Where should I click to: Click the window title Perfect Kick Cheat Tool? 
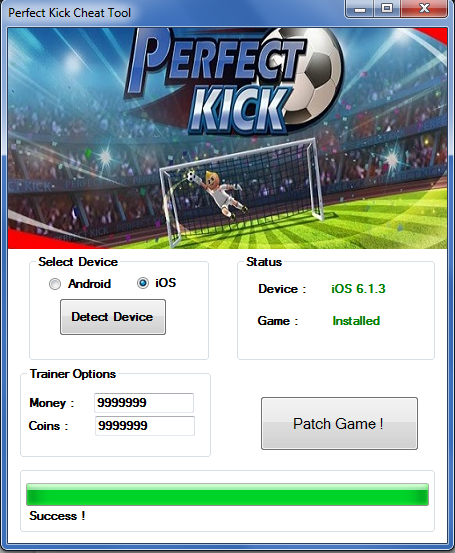pos(69,13)
